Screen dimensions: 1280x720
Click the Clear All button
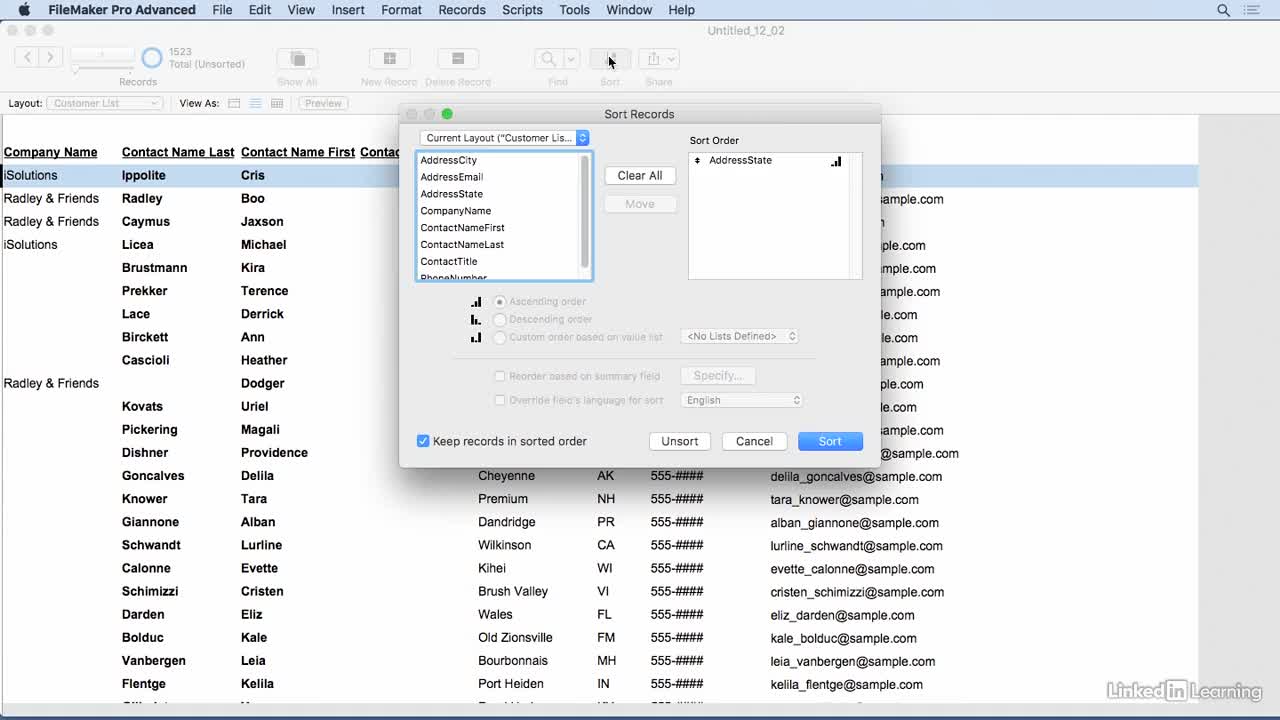[x=640, y=175]
